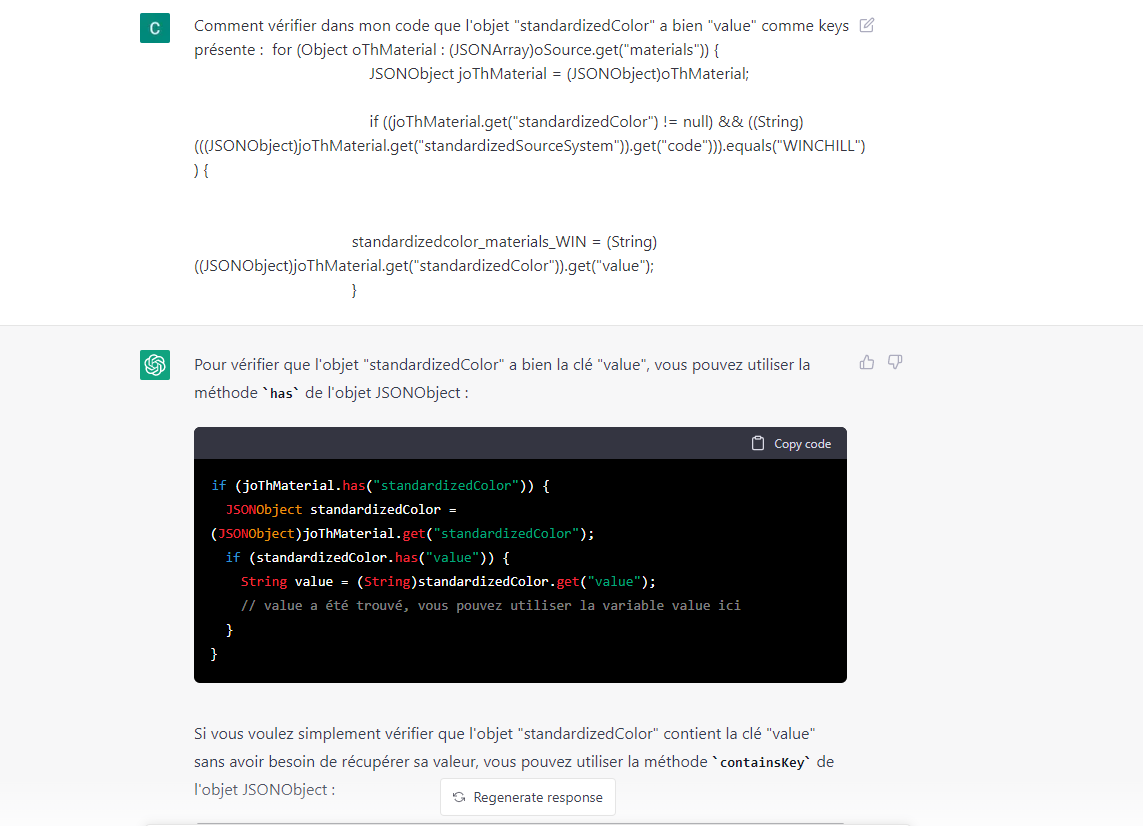The image size is (1143, 826).
Task: Click the circular arrows icon in Regenerate response
Action: coord(459,797)
